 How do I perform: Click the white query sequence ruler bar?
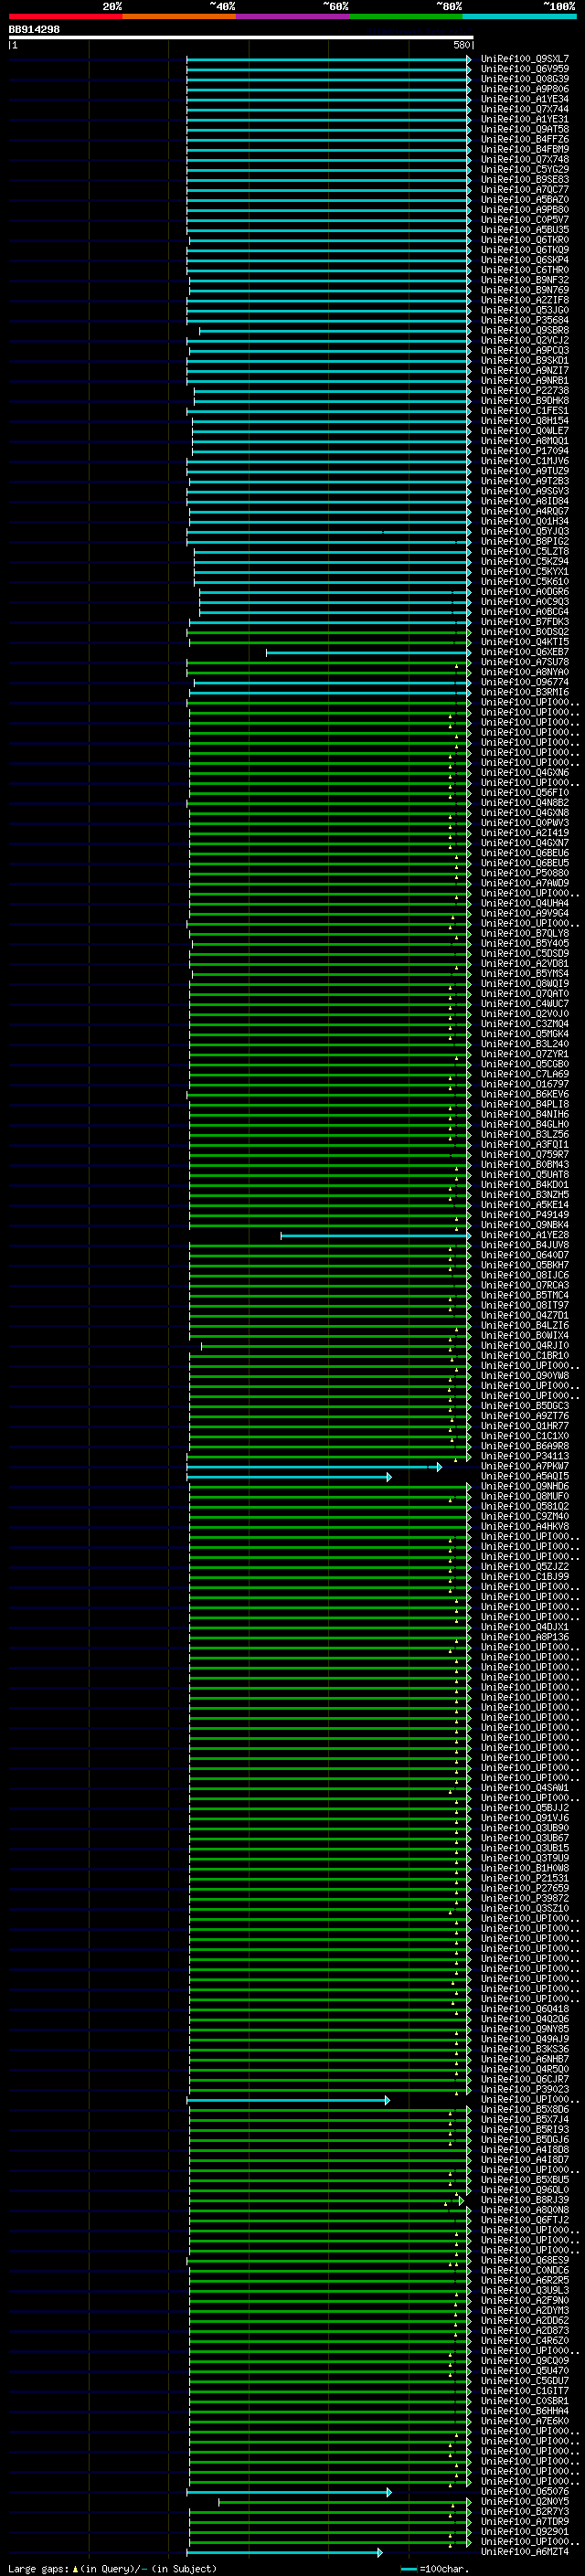coord(241,37)
